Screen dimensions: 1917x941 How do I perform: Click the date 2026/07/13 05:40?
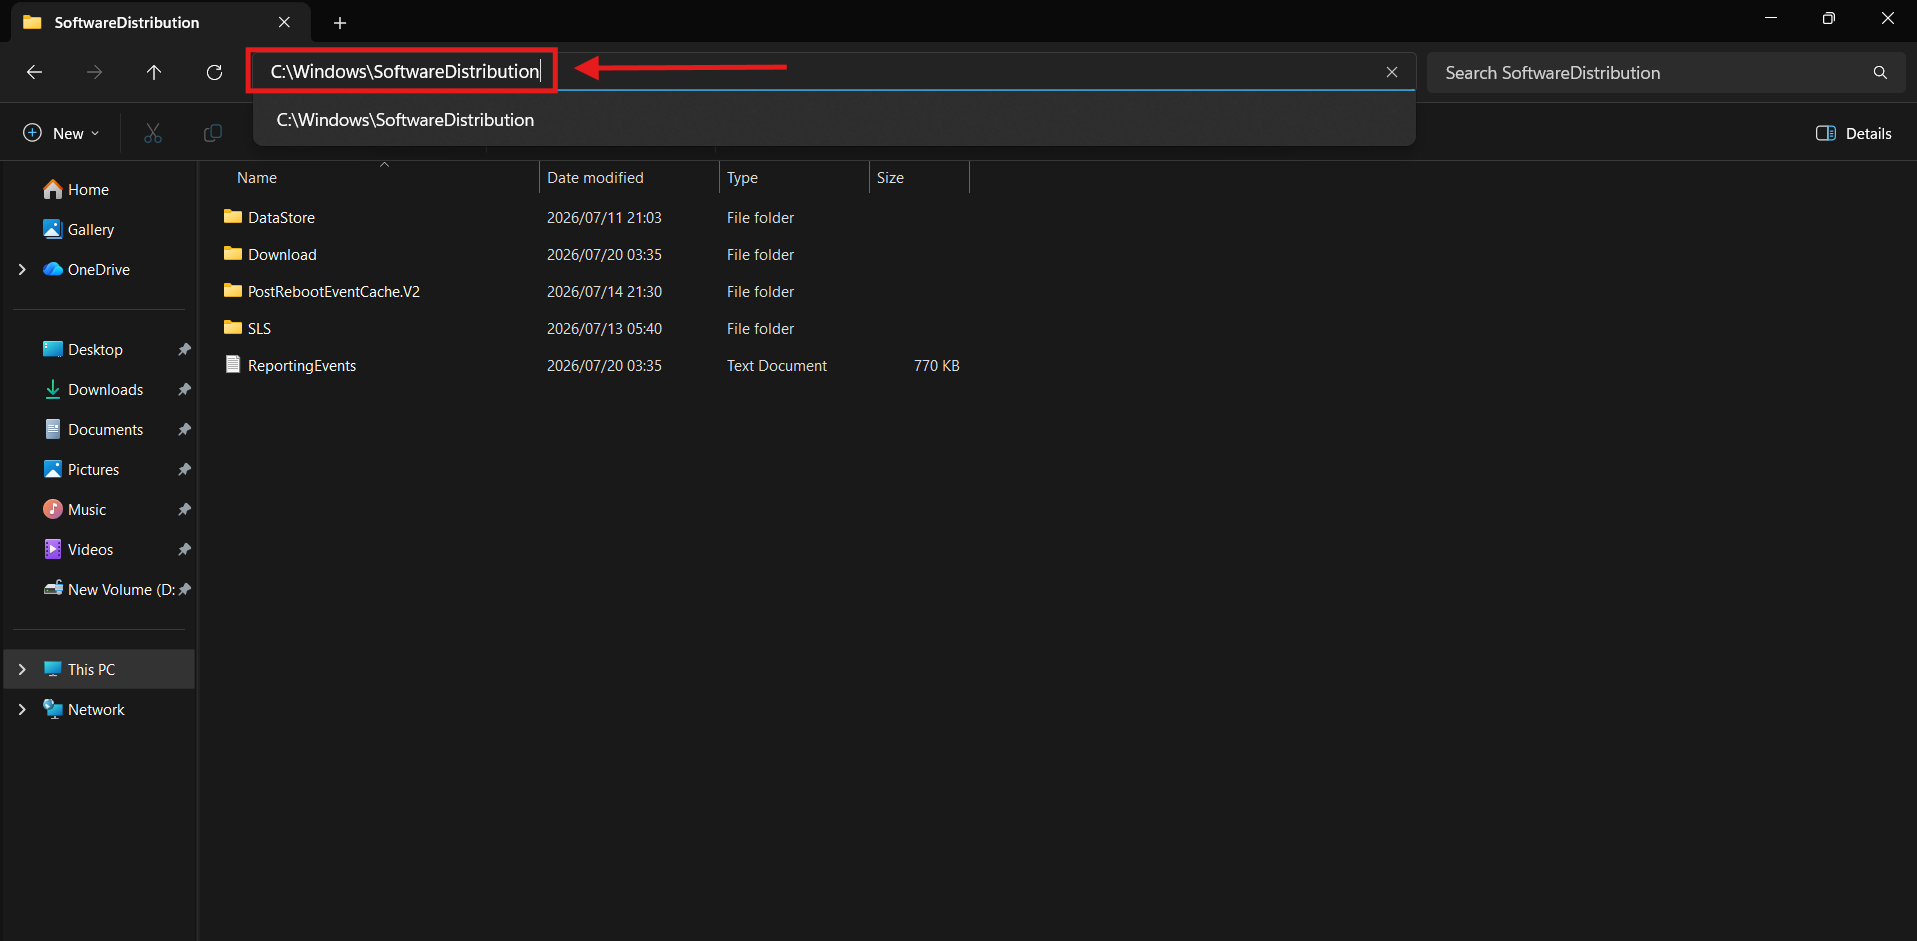[604, 328]
